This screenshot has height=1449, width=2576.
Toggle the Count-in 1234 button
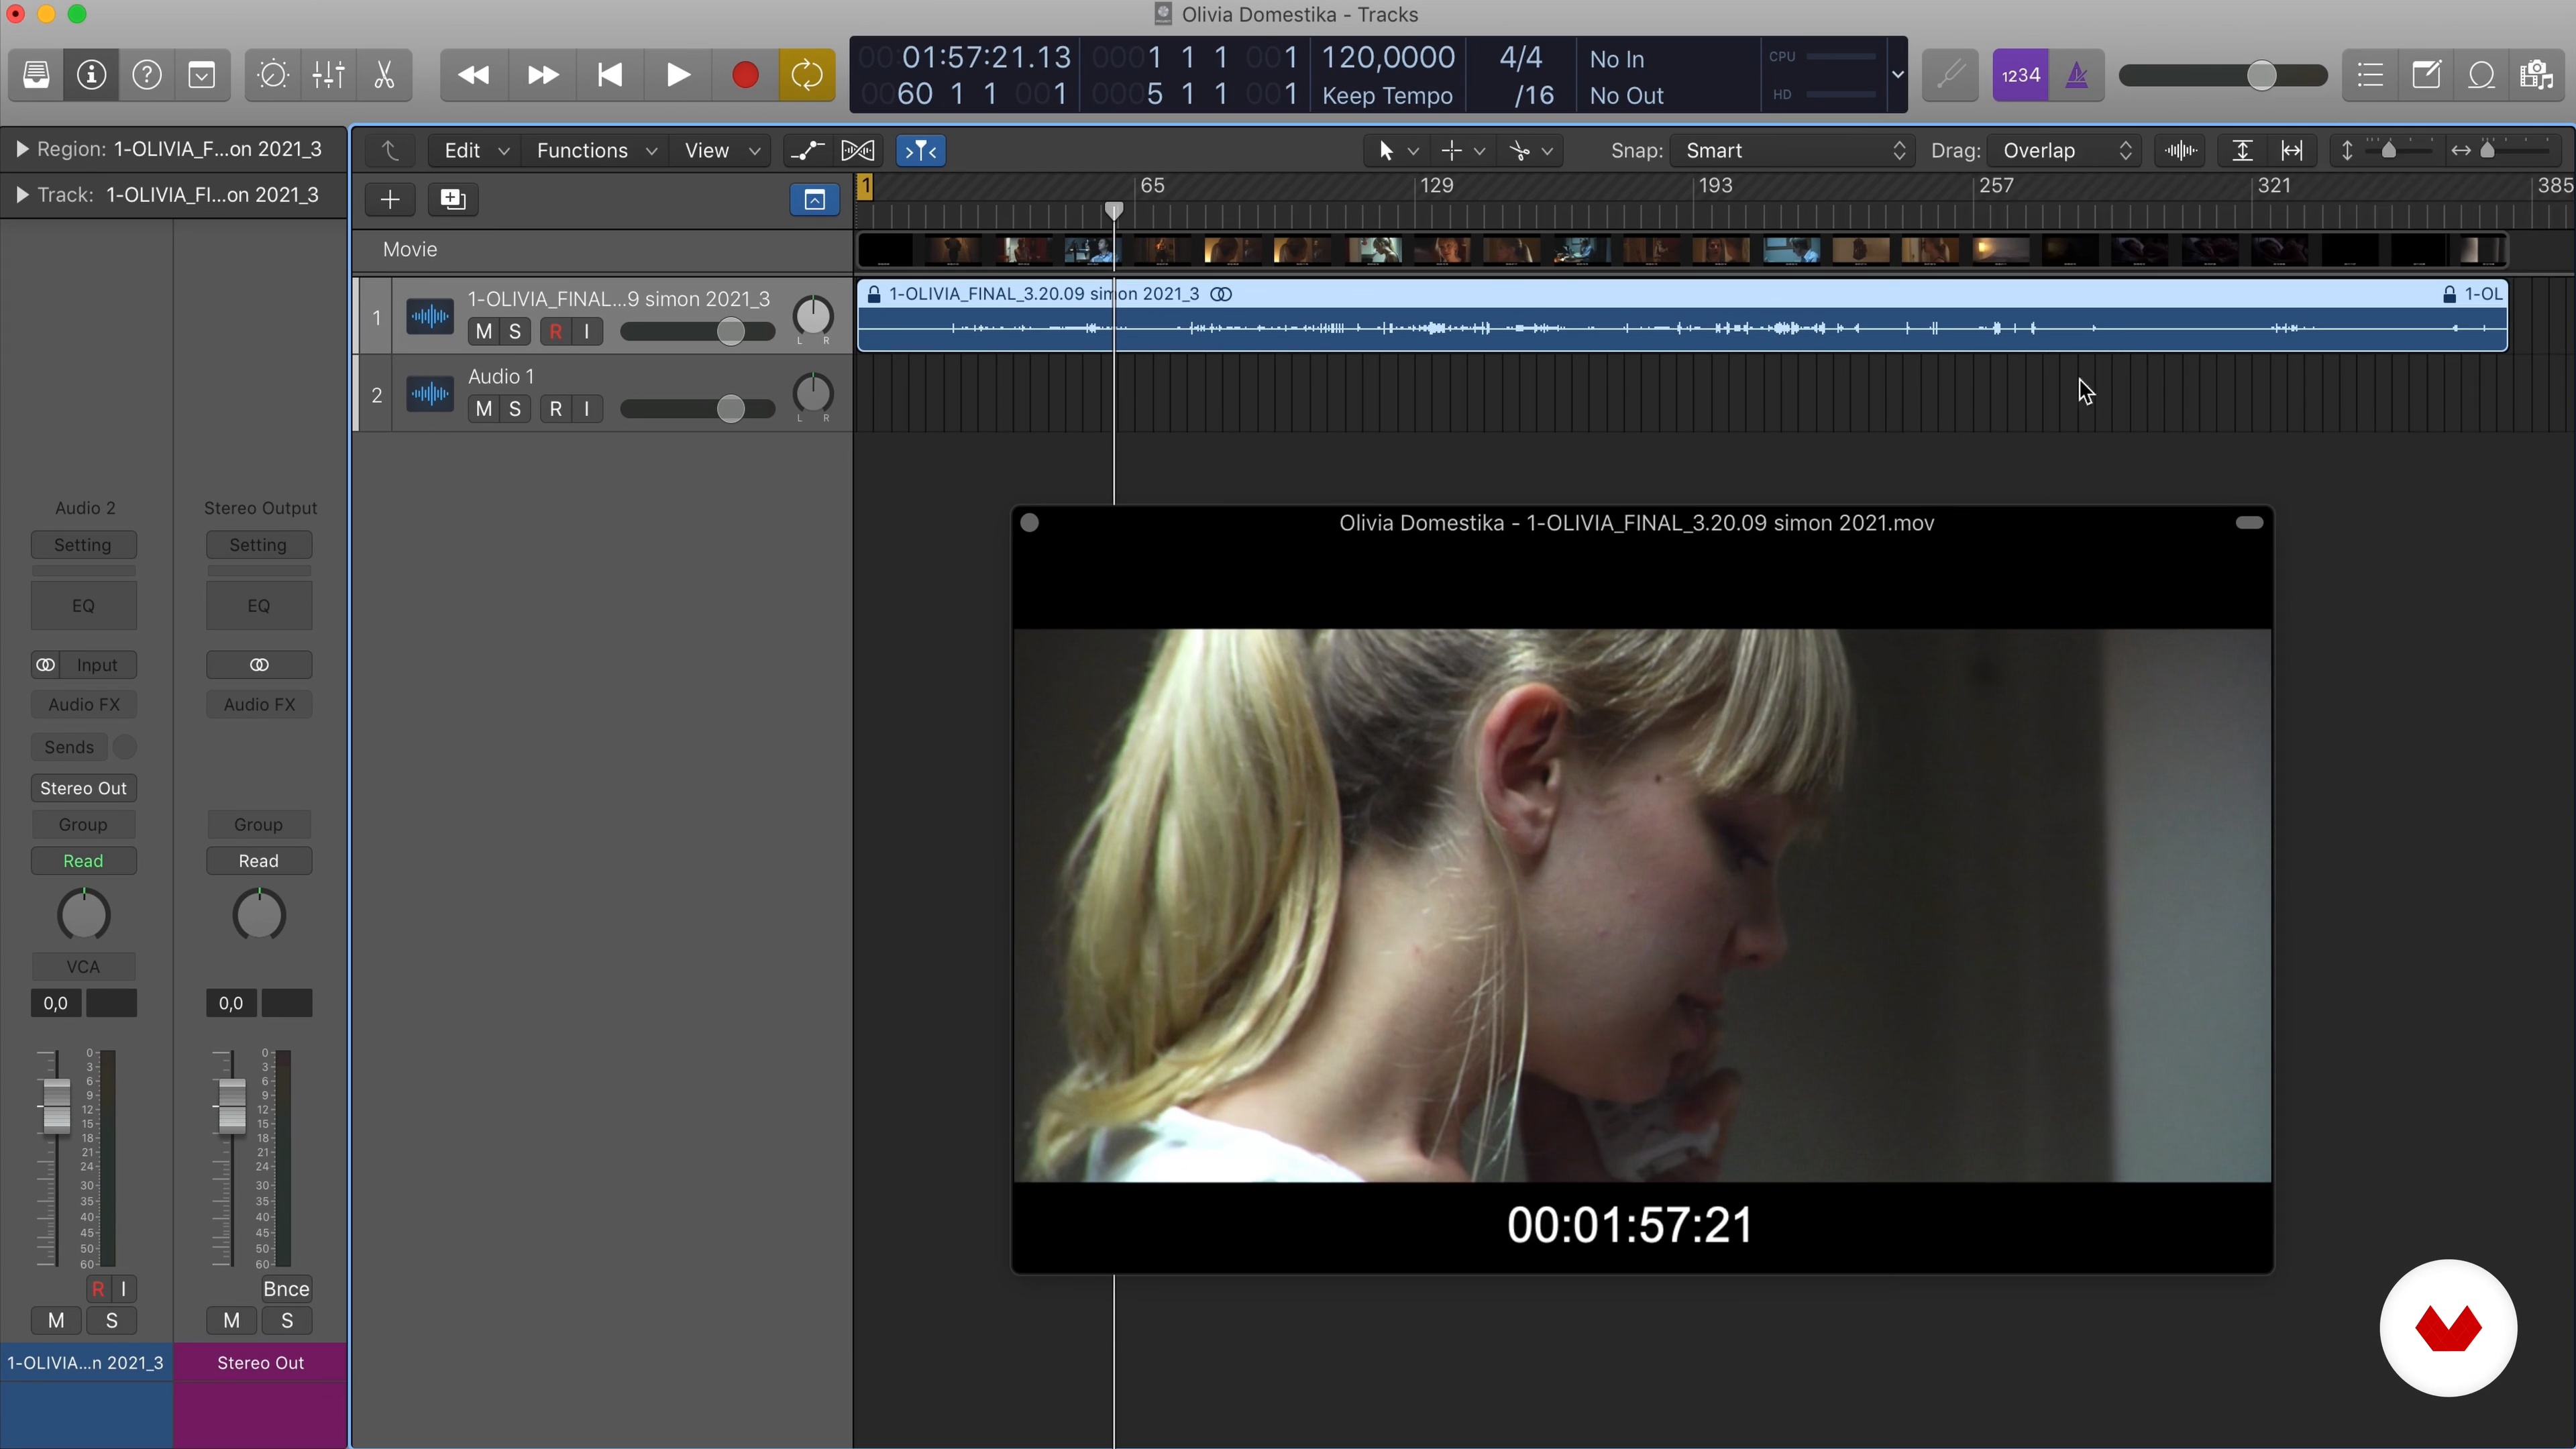[2021, 75]
